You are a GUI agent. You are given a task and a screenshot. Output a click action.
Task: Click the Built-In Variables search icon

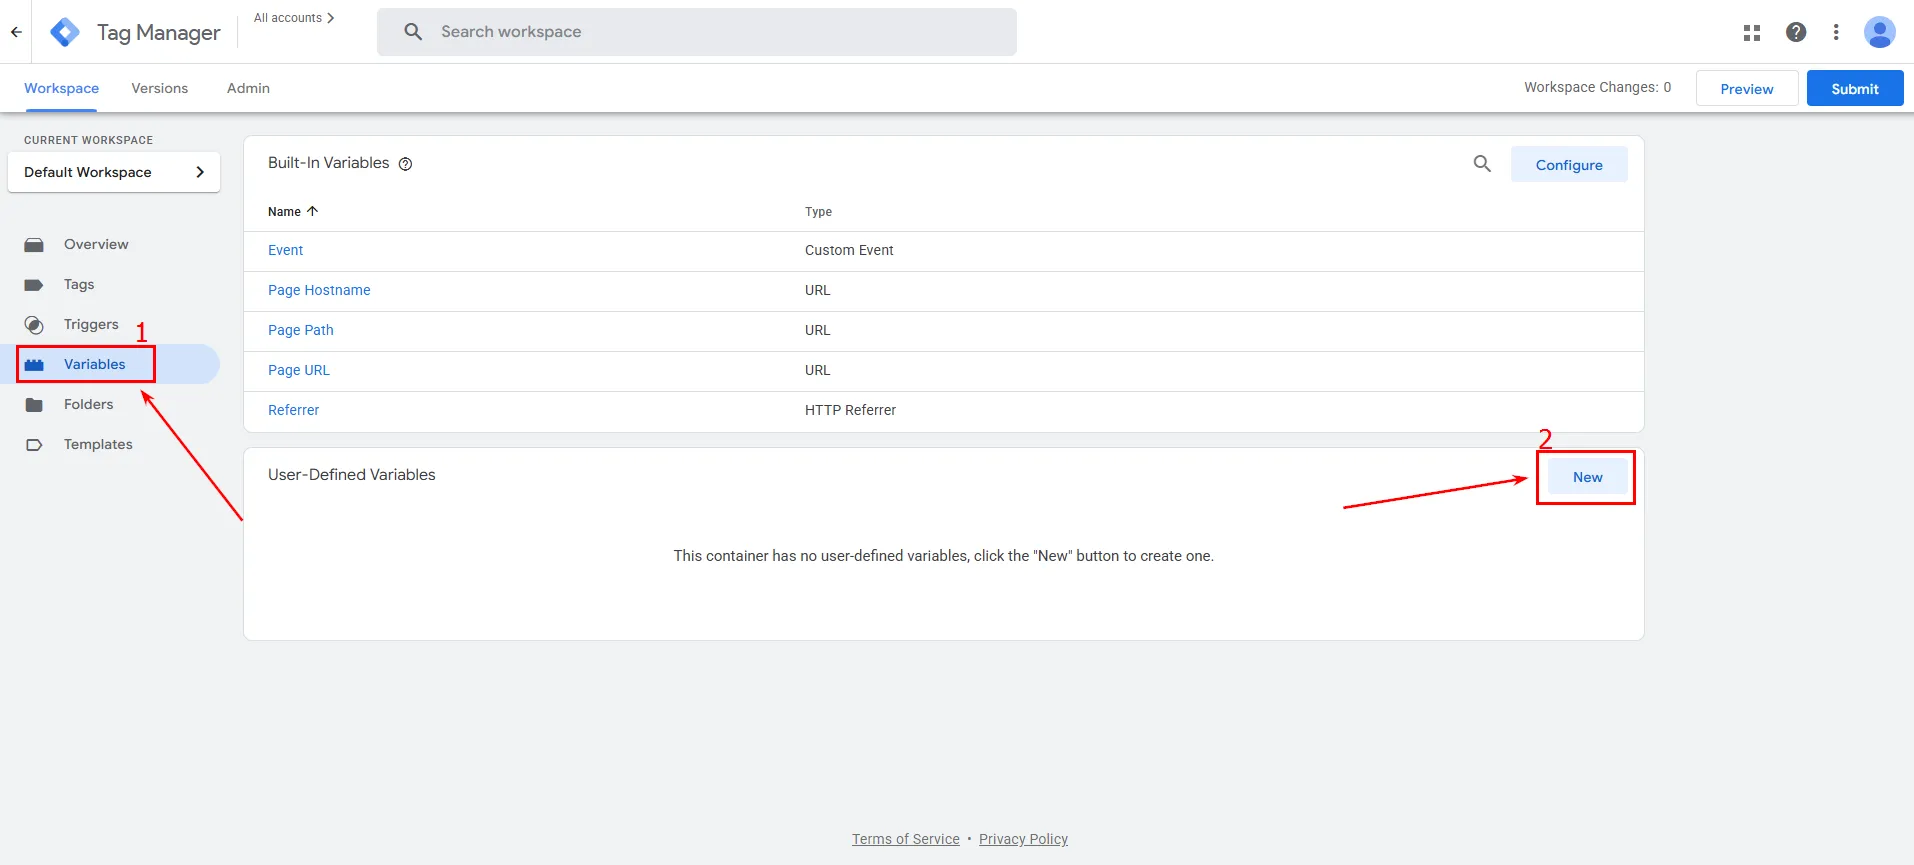point(1482,164)
